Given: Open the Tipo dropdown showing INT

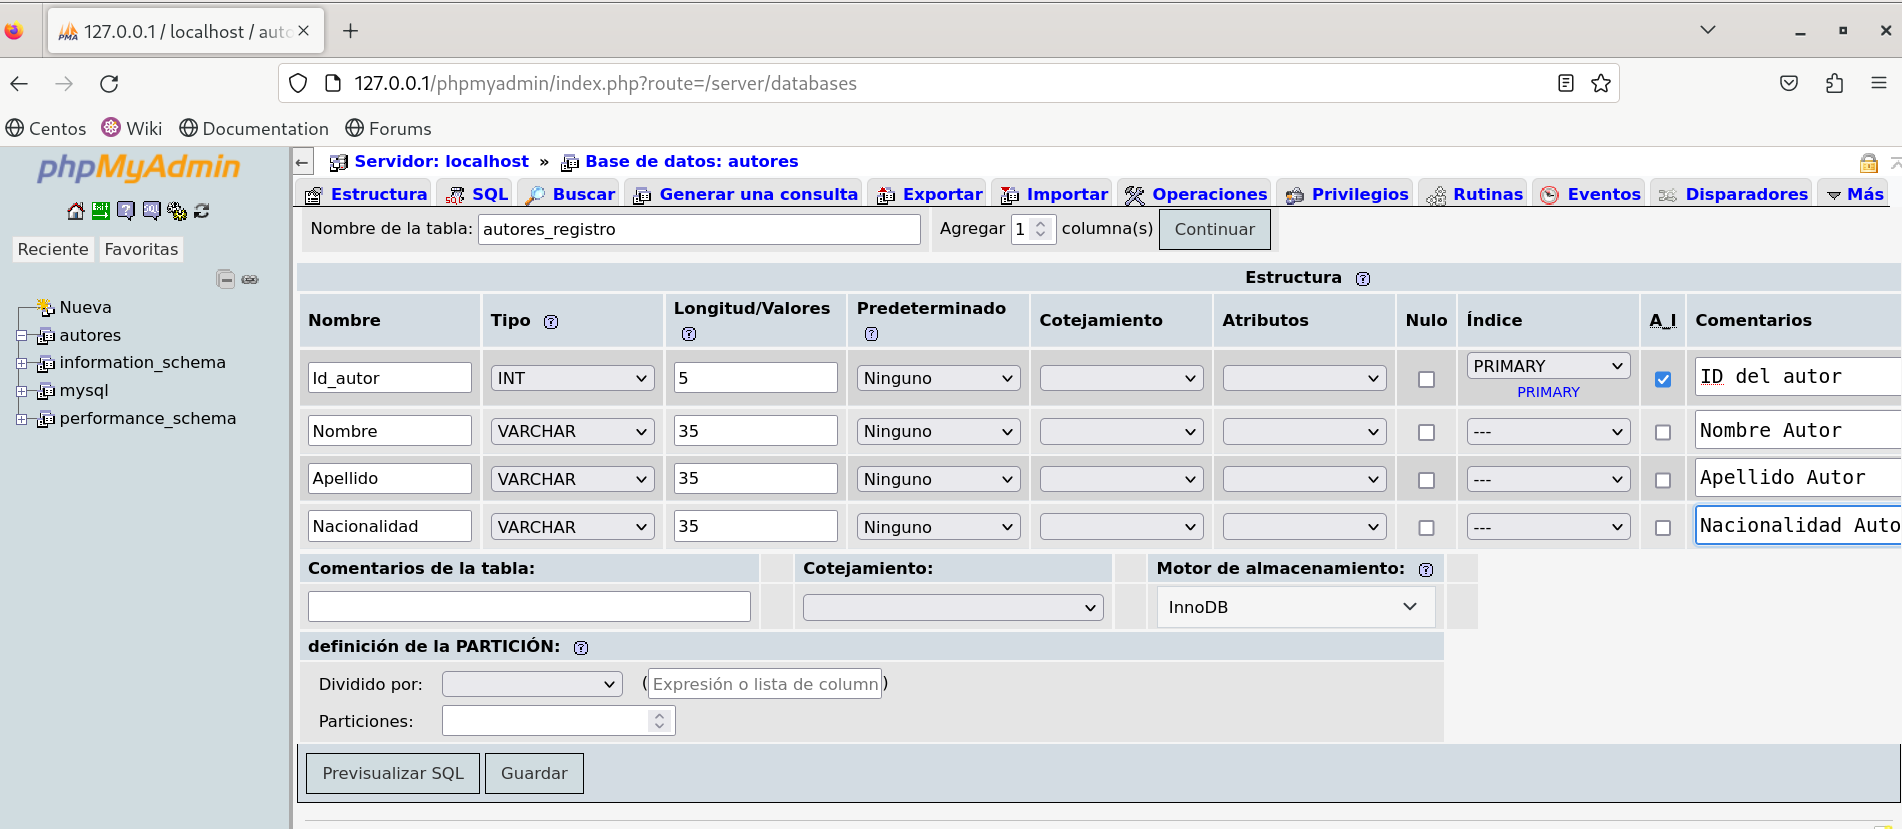Looking at the screenshot, I should [572, 378].
